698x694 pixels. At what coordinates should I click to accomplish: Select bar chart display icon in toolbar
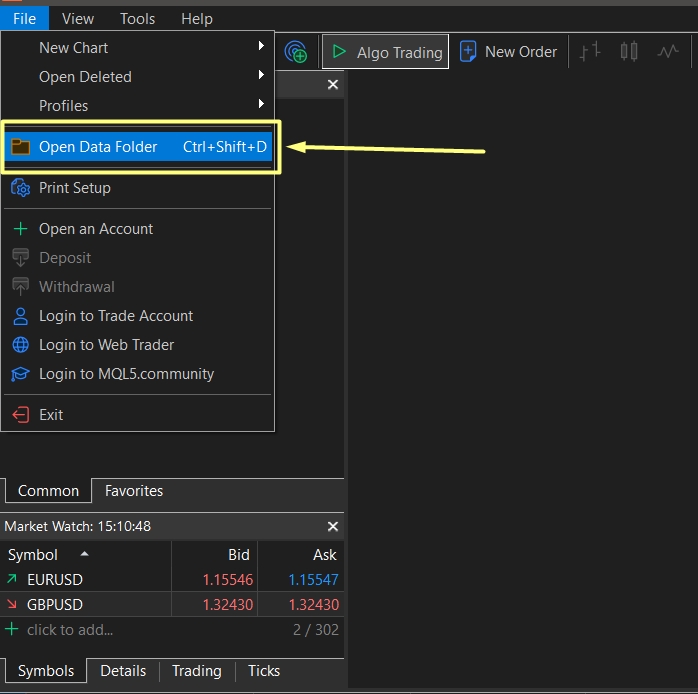point(590,52)
